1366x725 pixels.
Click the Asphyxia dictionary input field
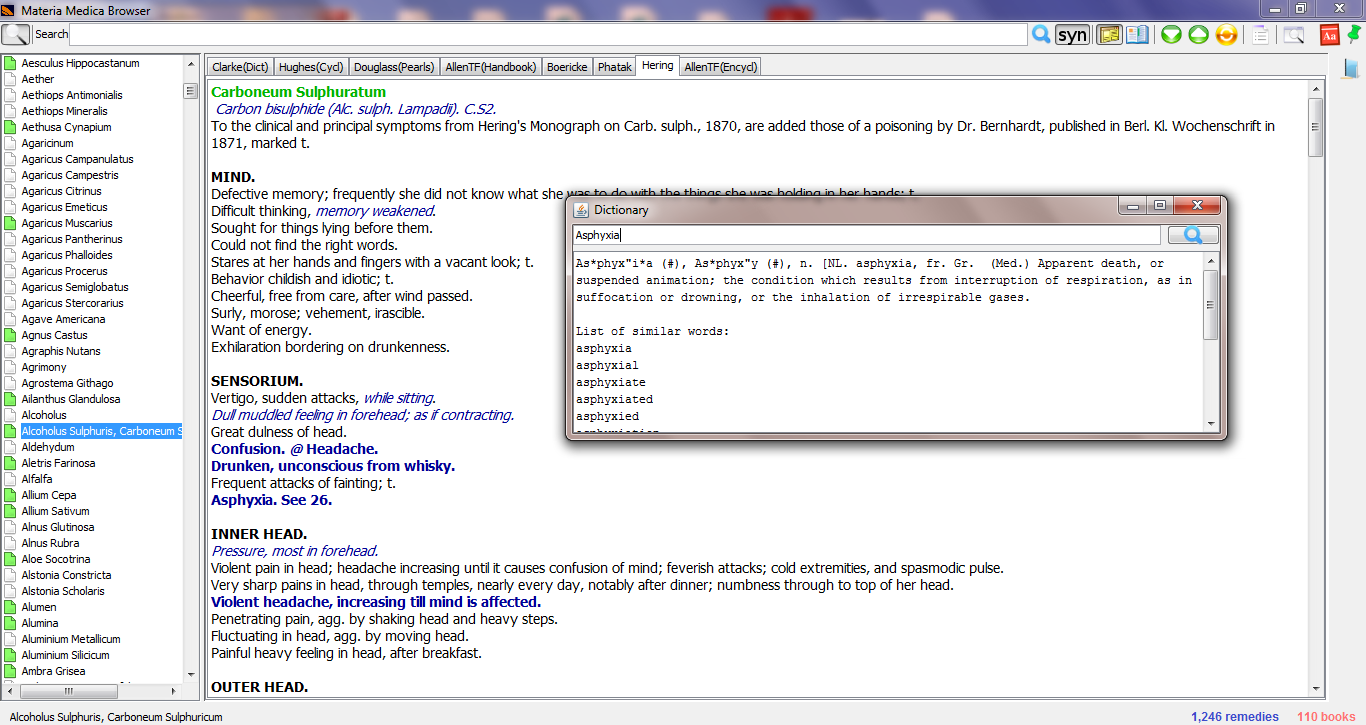coord(865,235)
